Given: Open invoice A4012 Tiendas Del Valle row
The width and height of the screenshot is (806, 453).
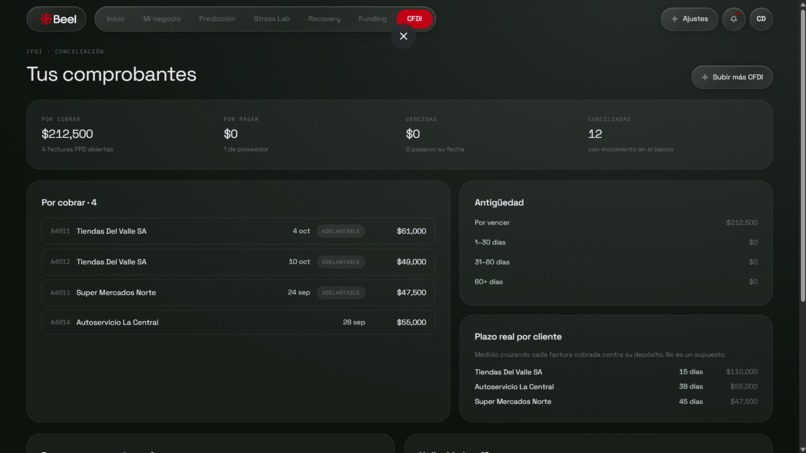Looking at the screenshot, I should click(x=238, y=262).
